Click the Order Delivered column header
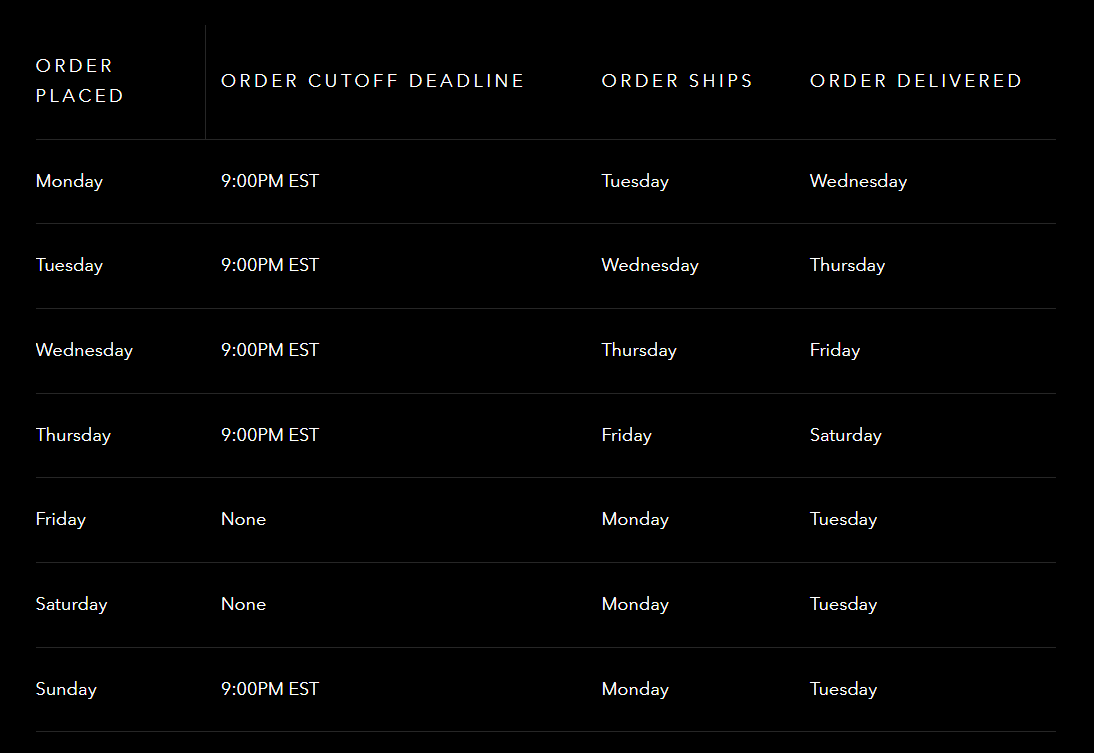 915,81
